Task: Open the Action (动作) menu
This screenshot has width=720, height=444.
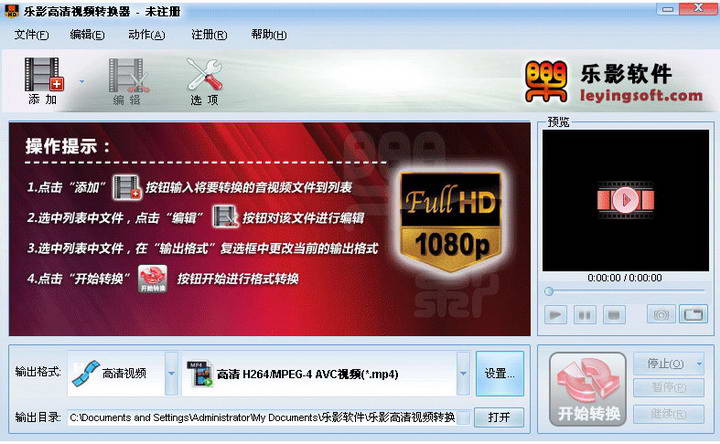Action: point(146,35)
